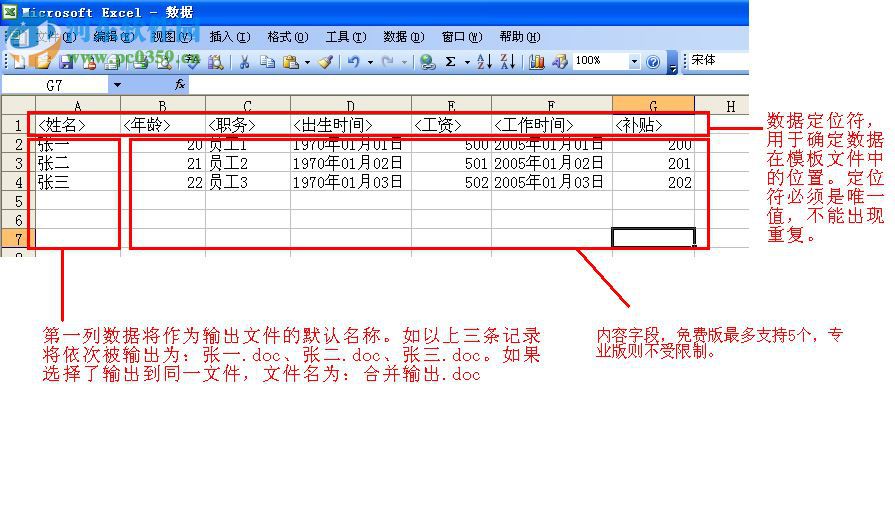Select cell containing <姓名>
This screenshot has height=510, width=895.
tap(78, 125)
